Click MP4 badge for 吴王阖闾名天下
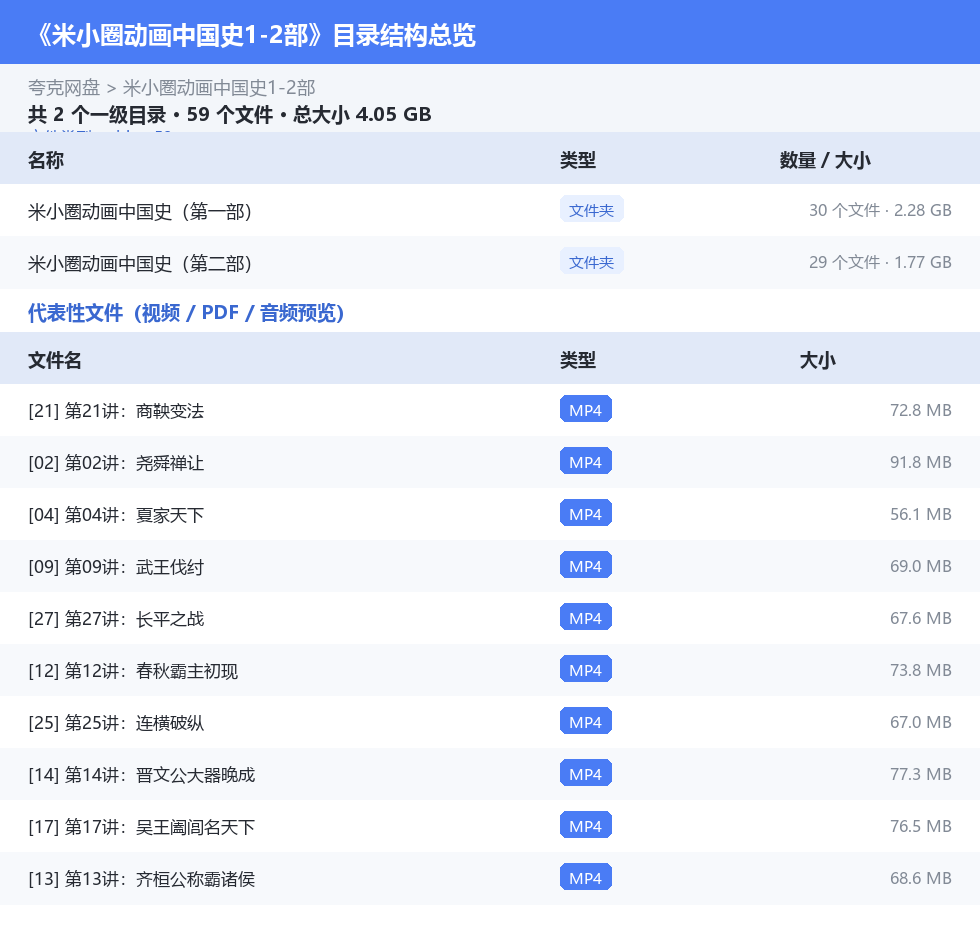 (586, 825)
